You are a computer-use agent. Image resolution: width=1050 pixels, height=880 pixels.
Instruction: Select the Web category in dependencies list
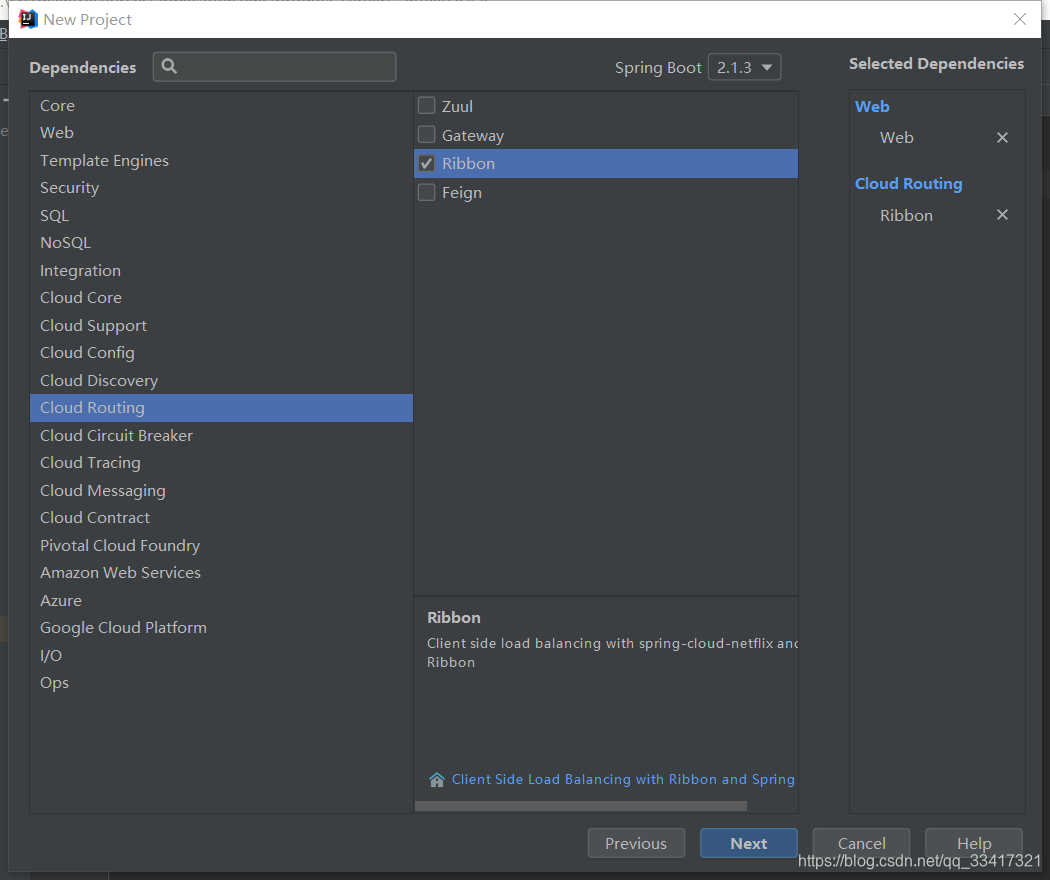pos(221,133)
